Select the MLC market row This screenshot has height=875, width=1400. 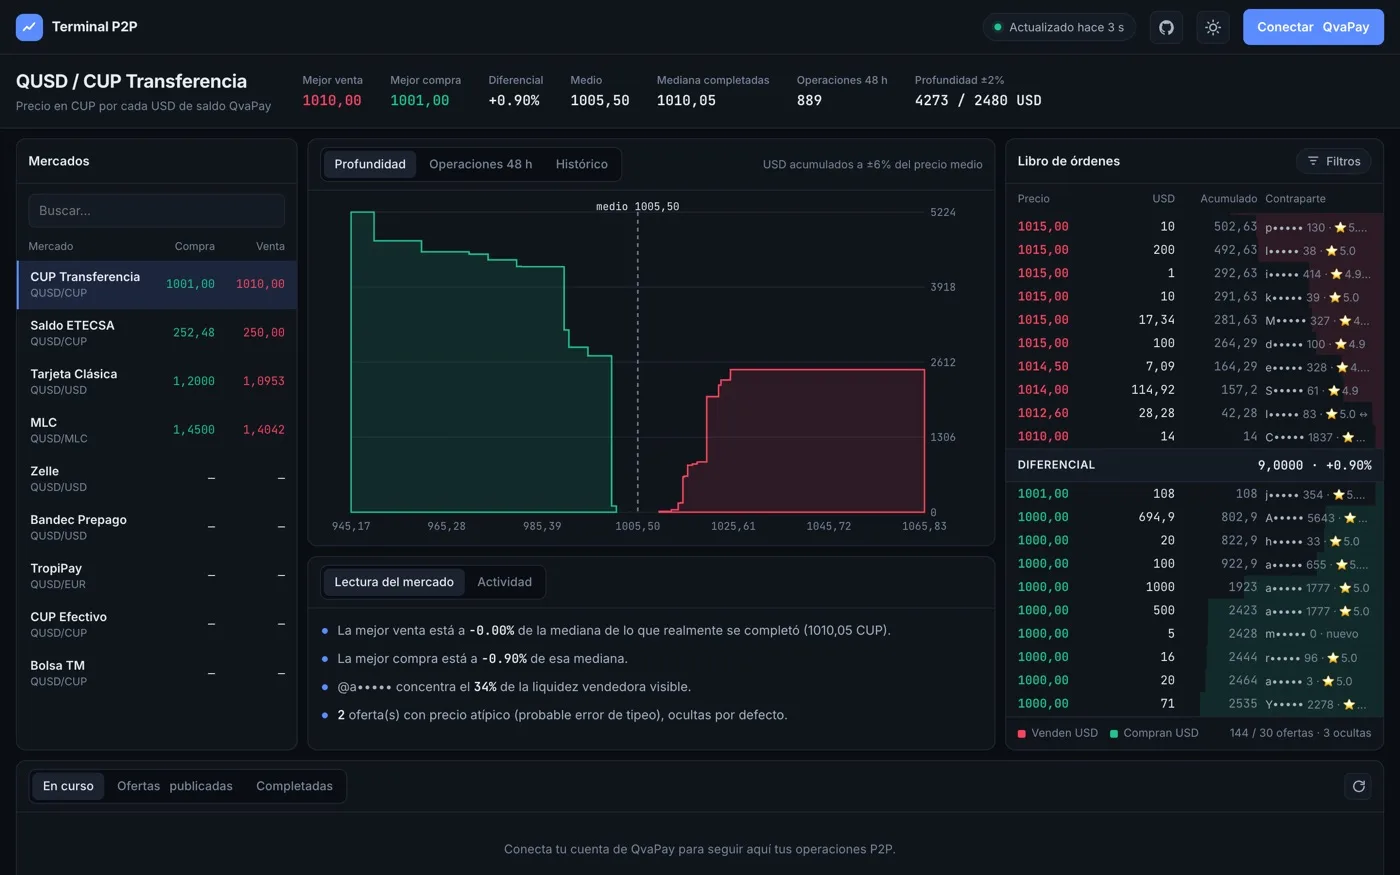(157, 430)
